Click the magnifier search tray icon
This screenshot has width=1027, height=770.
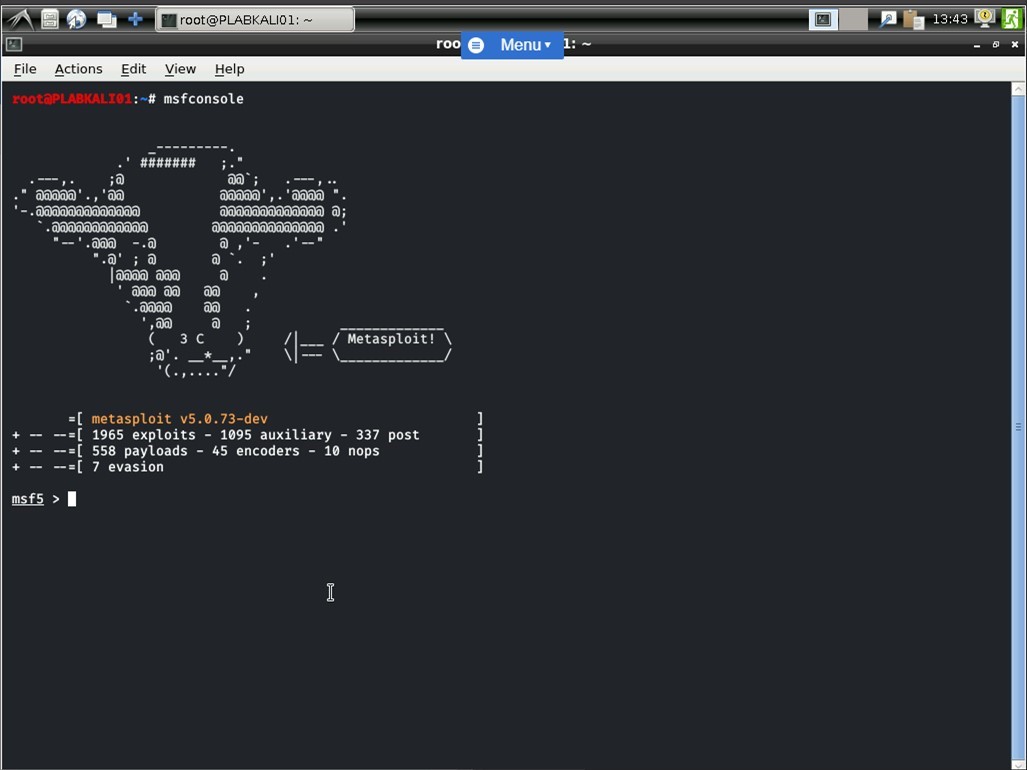pos(887,19)
